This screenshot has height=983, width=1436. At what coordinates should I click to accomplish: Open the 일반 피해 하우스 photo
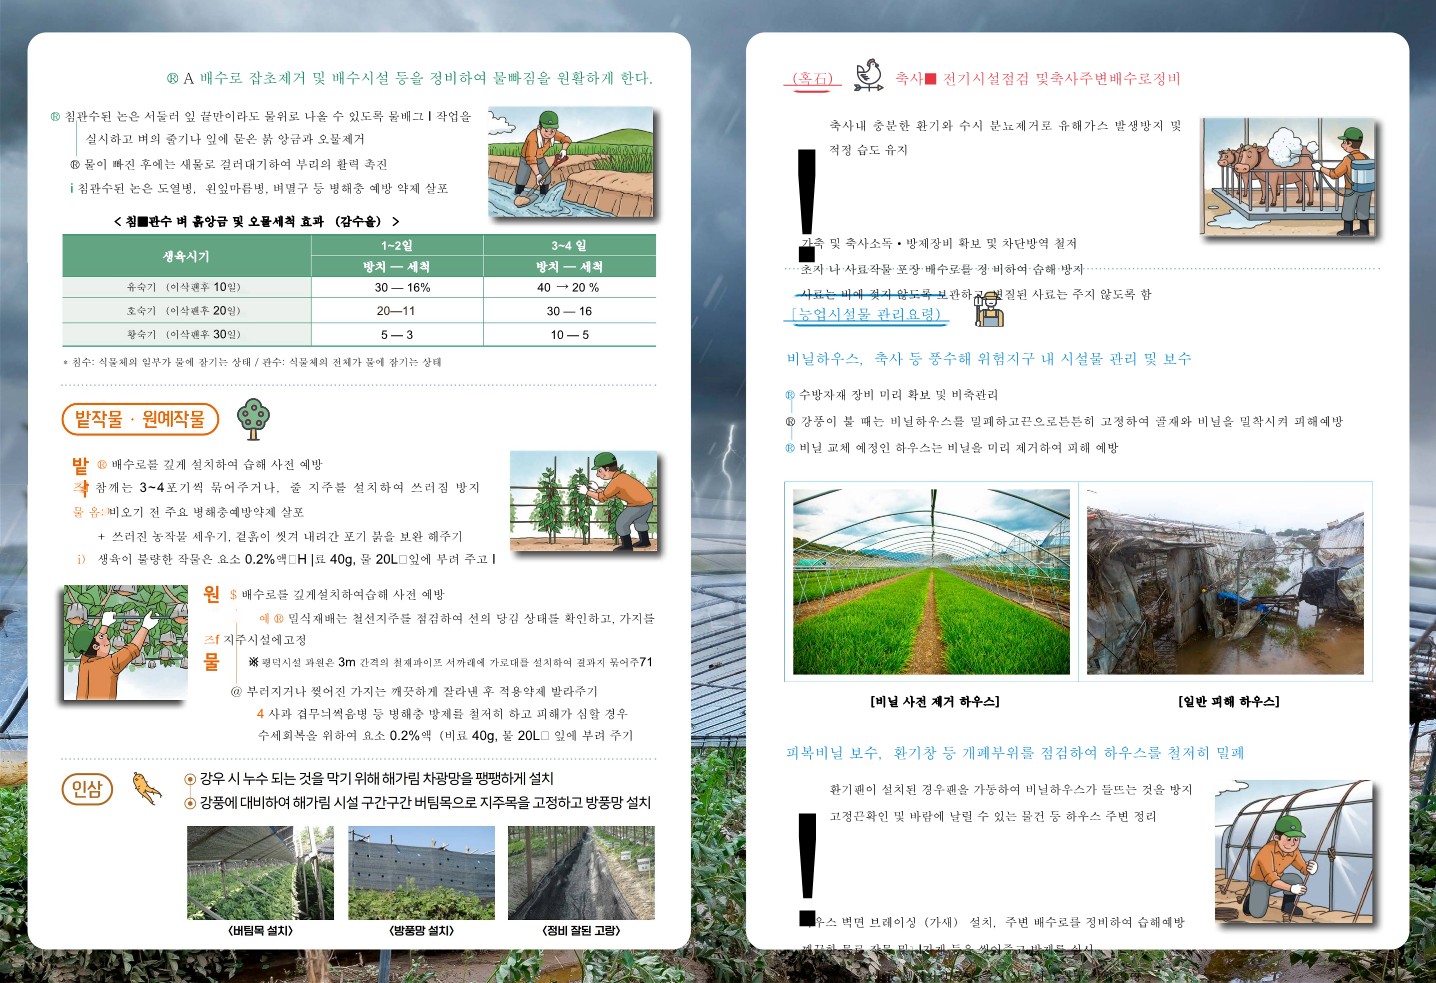coord(1225,581)
